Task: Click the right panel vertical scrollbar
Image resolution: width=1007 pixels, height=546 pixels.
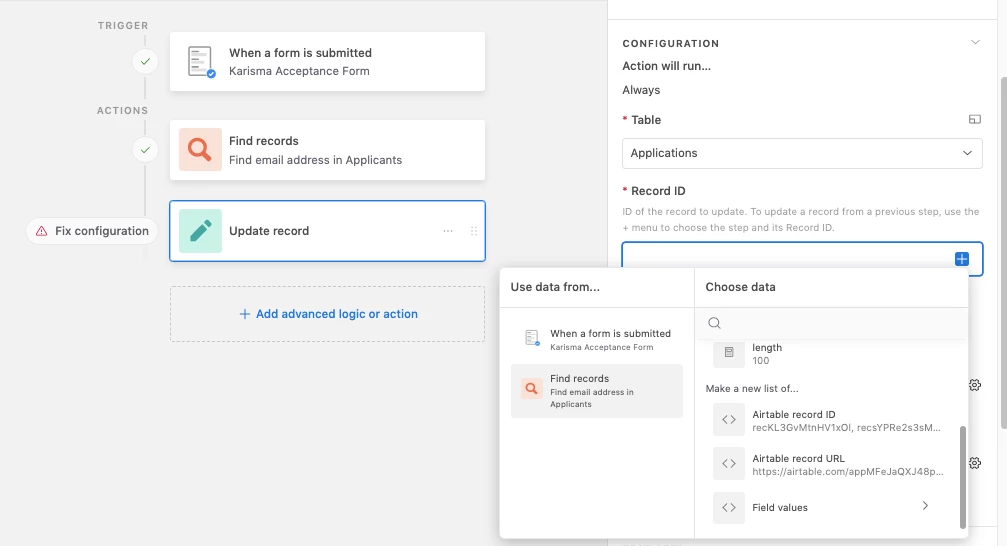Action: pos(1003,253)
